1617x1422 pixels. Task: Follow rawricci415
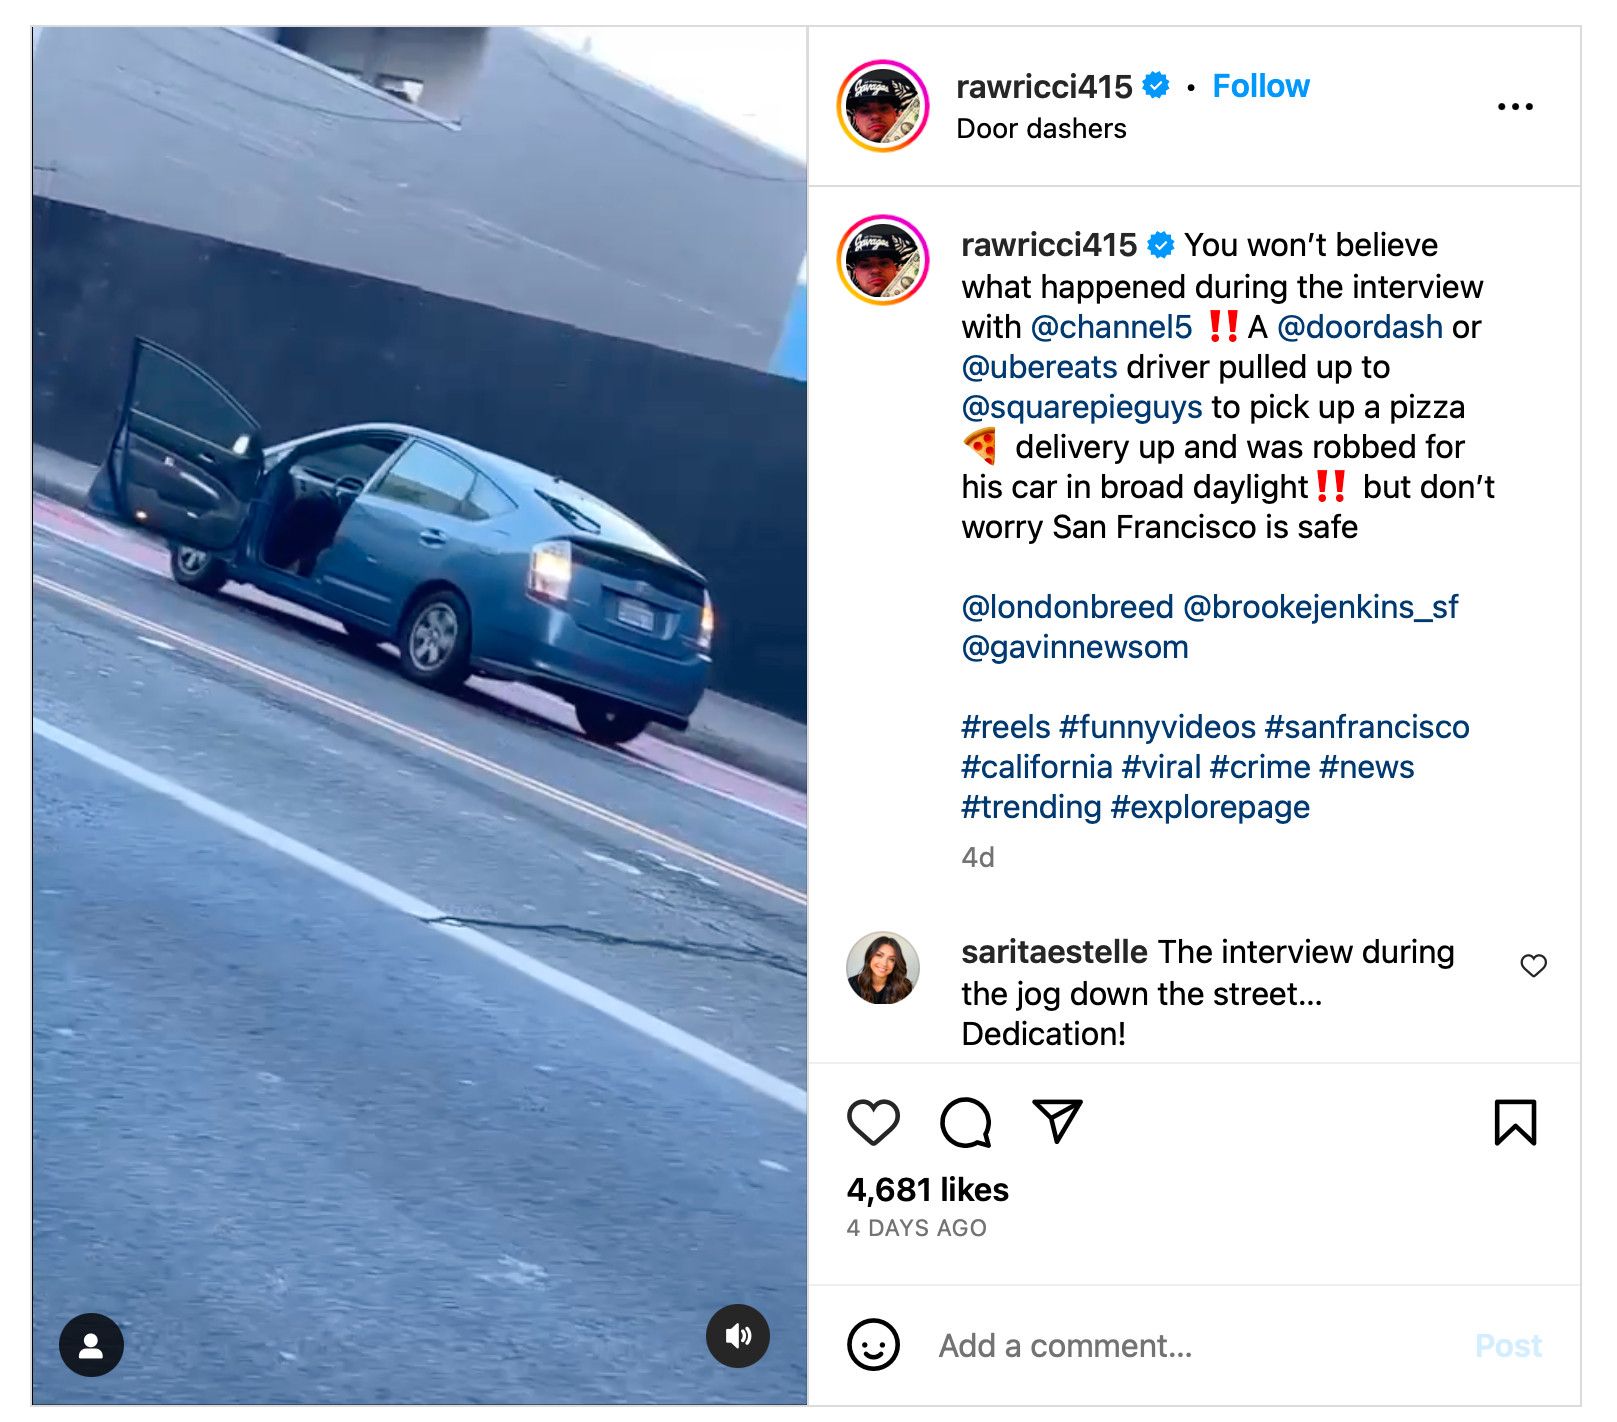click(1260, 86)
